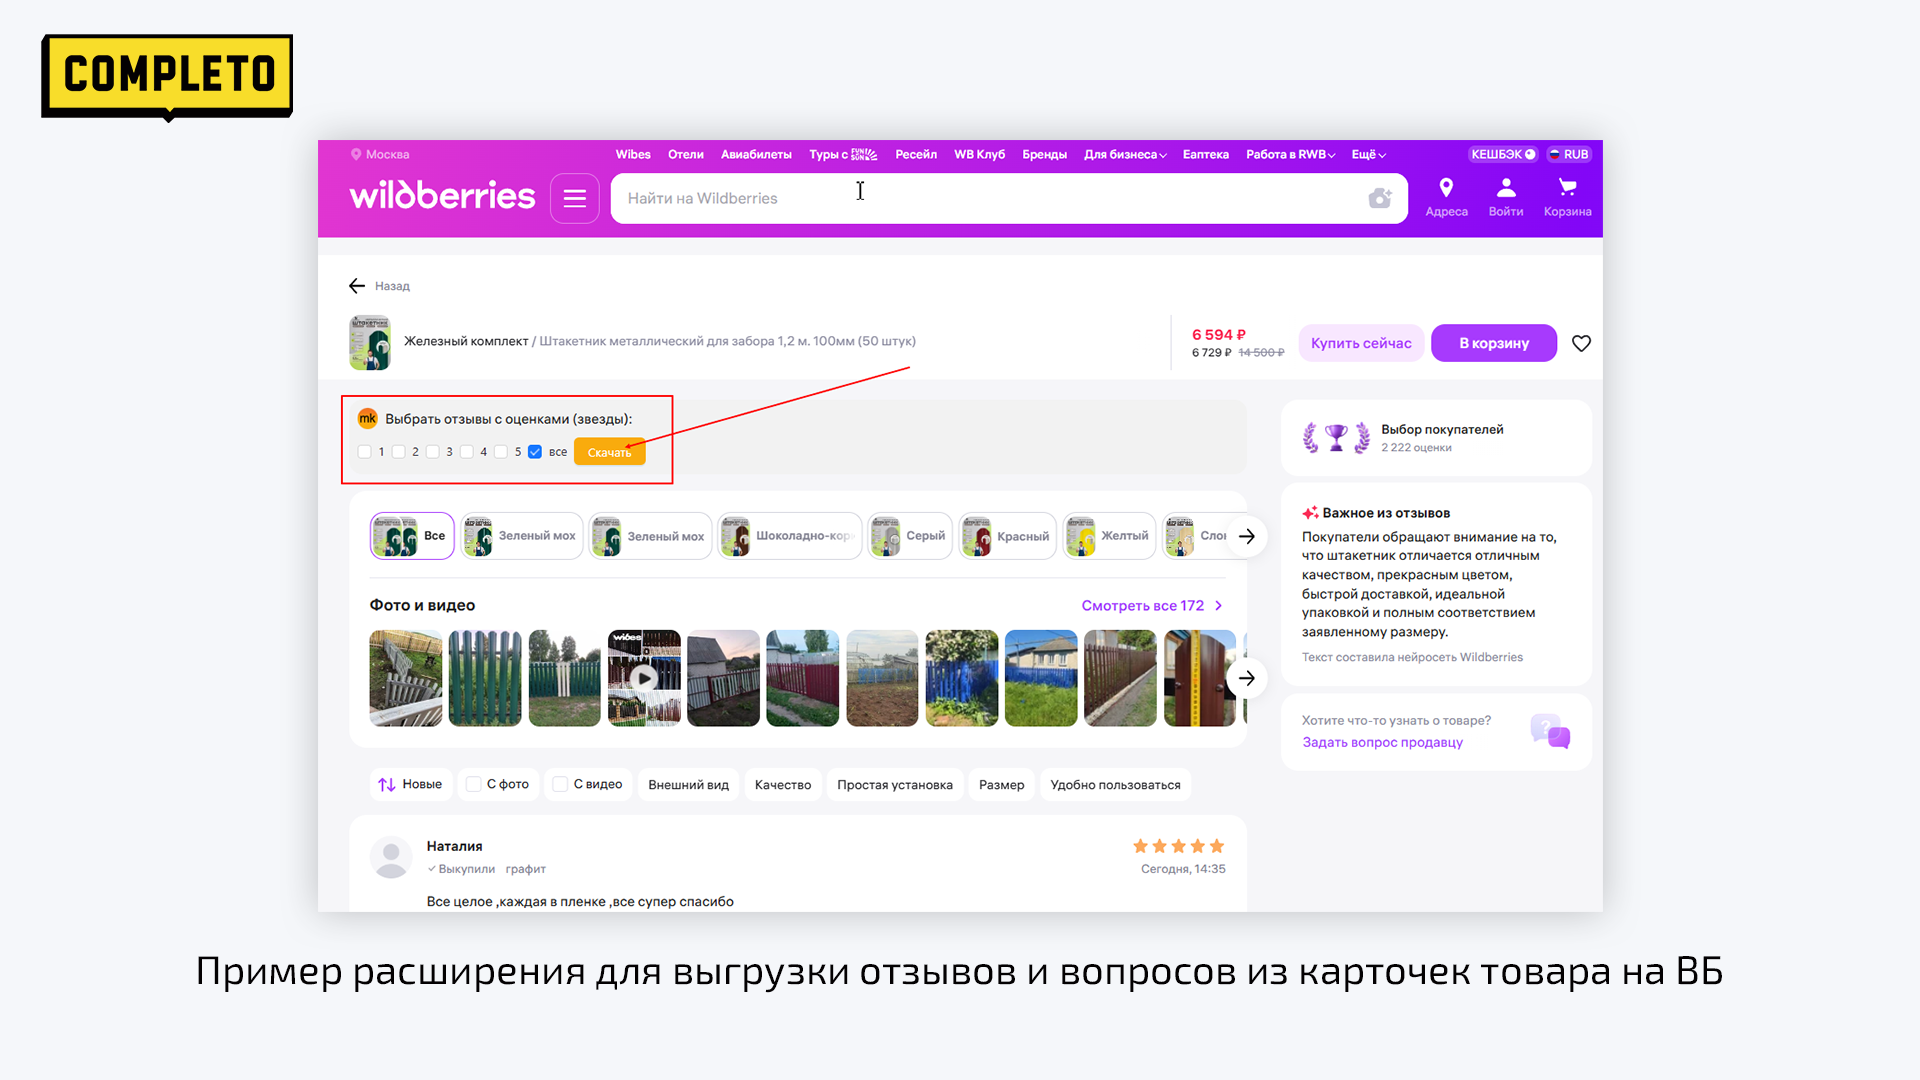
Task: Open the Ресейл menu item
Action: 916,154
